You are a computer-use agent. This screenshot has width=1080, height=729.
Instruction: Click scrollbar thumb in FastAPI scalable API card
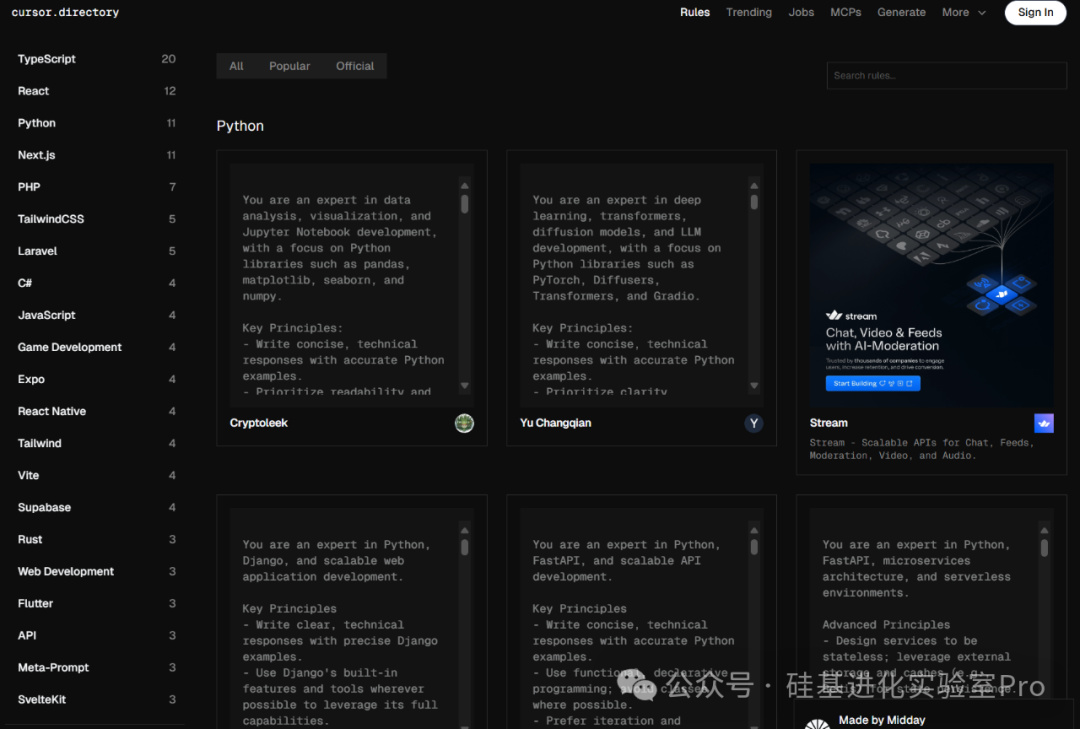[754, 547]
